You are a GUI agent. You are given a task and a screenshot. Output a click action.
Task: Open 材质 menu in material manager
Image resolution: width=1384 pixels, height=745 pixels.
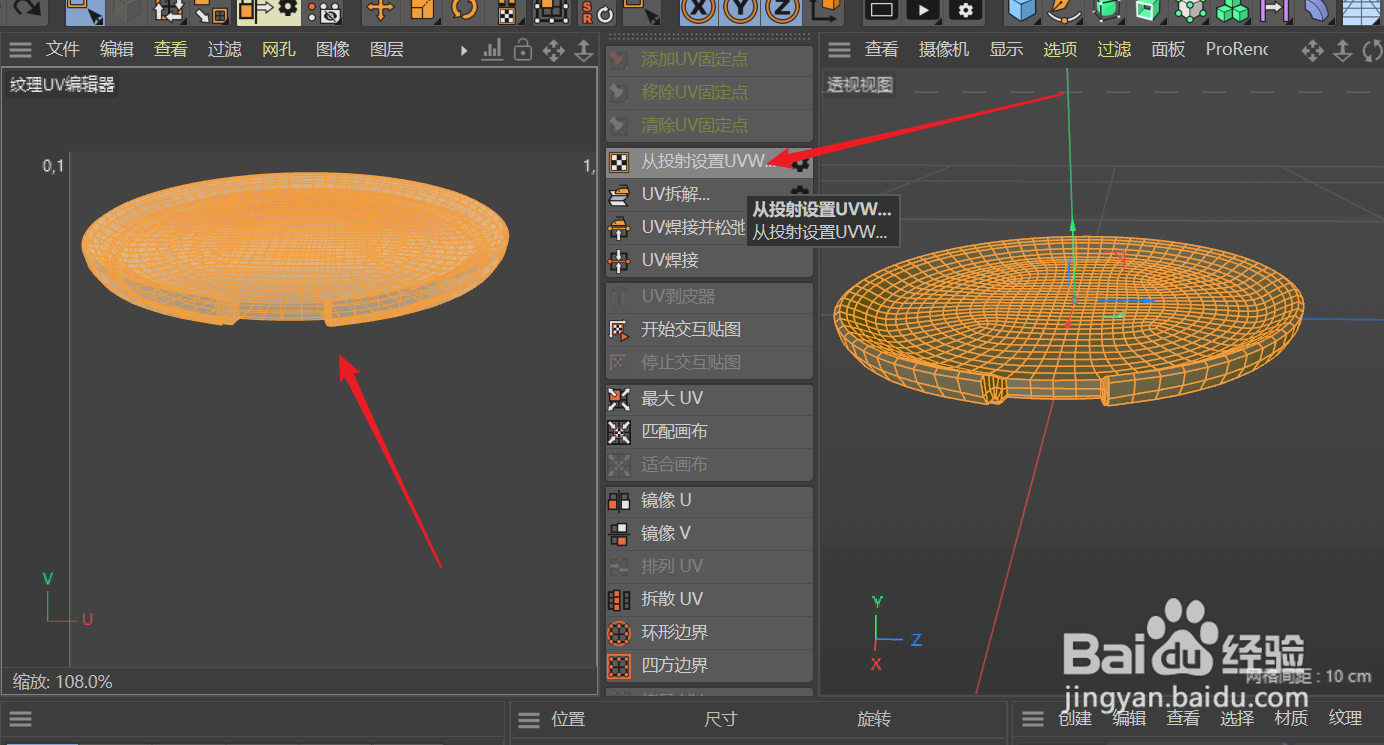1292,719
